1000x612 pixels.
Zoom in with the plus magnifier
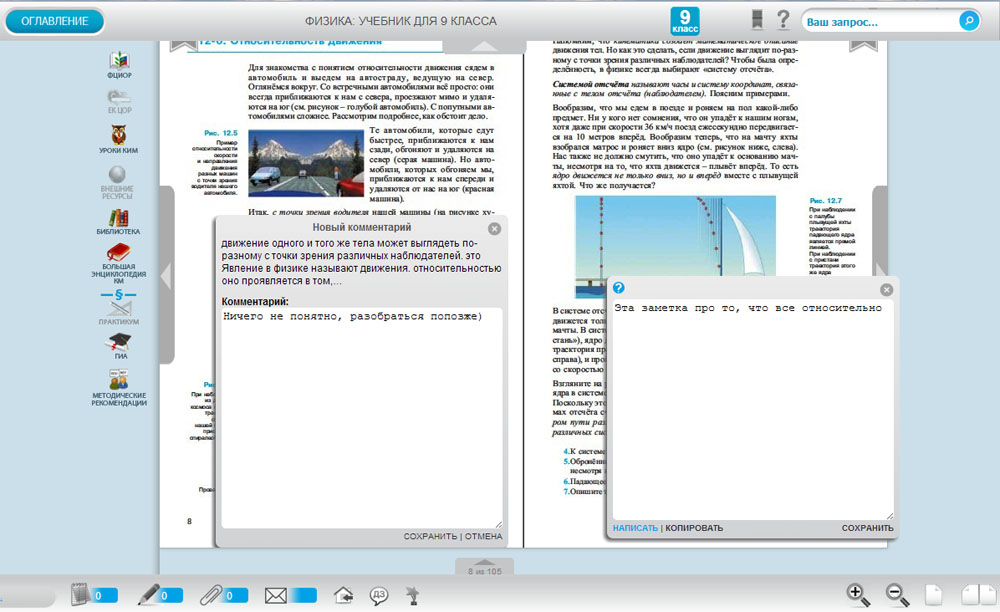857,594
